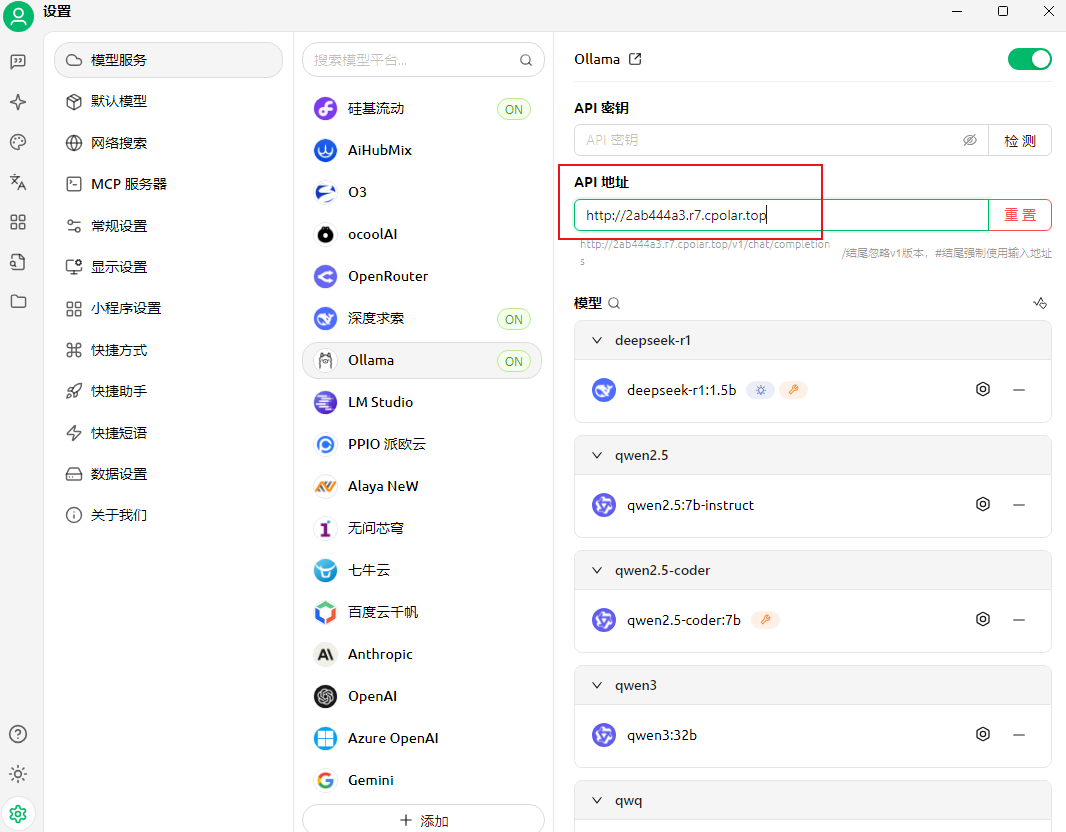
Task: Collapse the qwq model group
Action: [597, 800]
